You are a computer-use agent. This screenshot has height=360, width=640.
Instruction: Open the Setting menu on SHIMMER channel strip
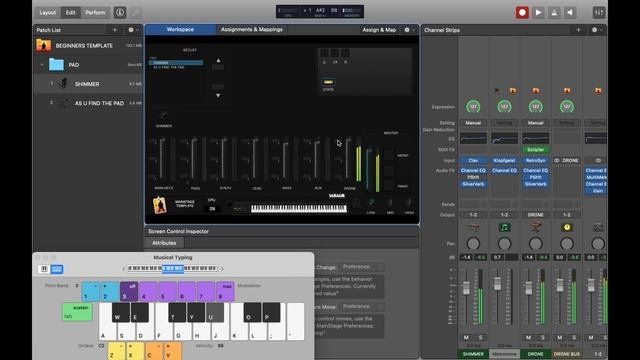[x=473, y=123]
